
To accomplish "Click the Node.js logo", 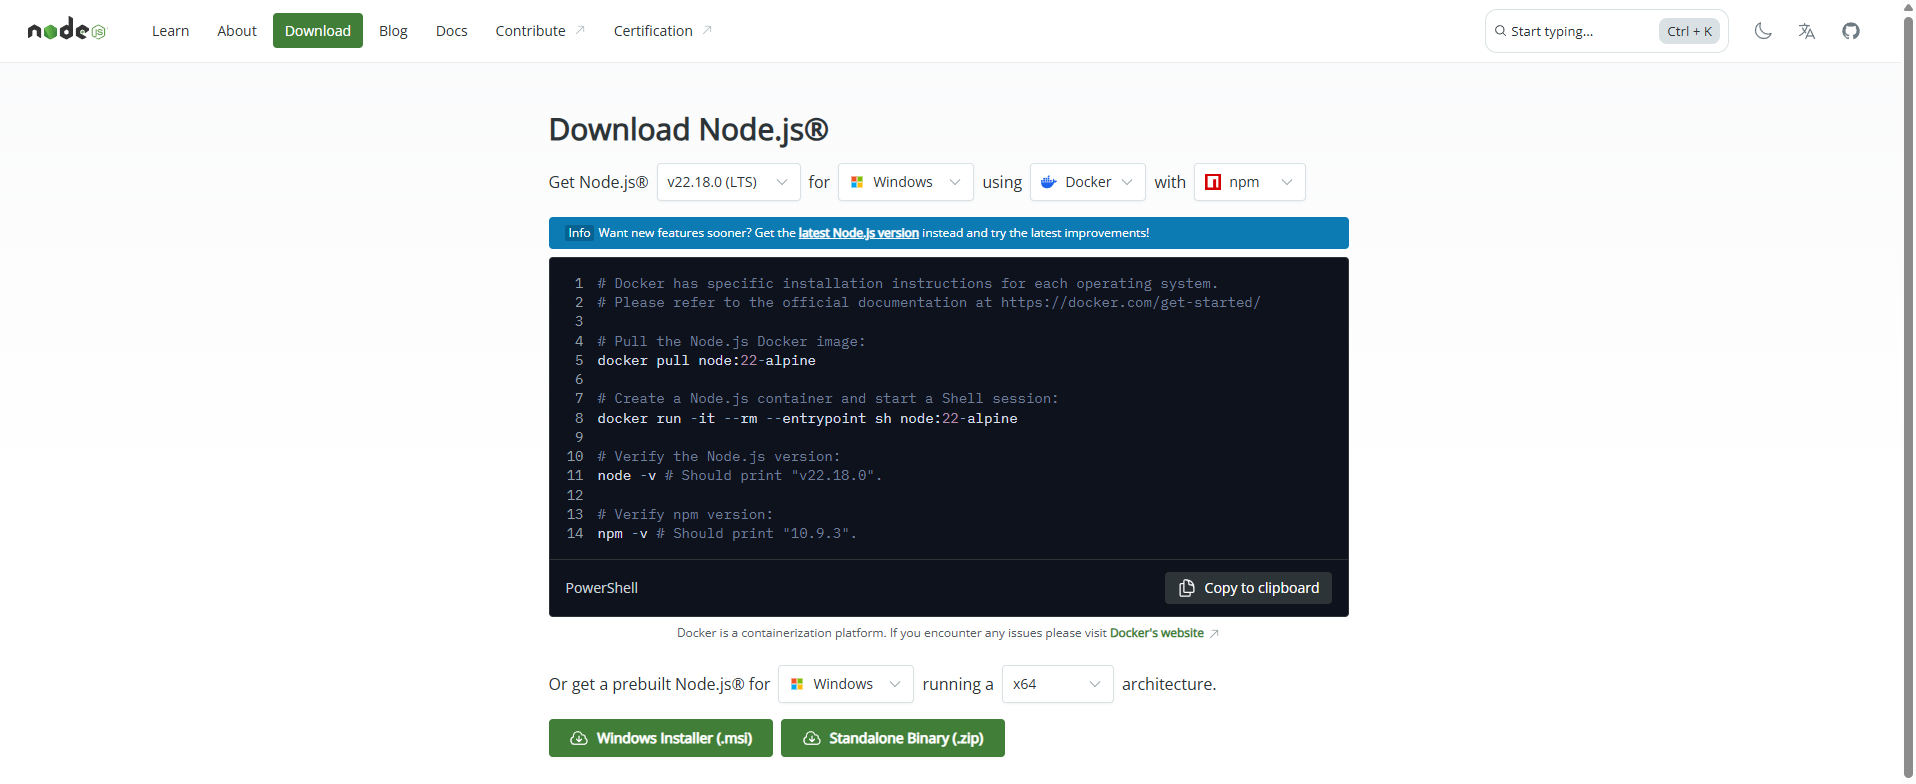I will [x=67, y=30].
